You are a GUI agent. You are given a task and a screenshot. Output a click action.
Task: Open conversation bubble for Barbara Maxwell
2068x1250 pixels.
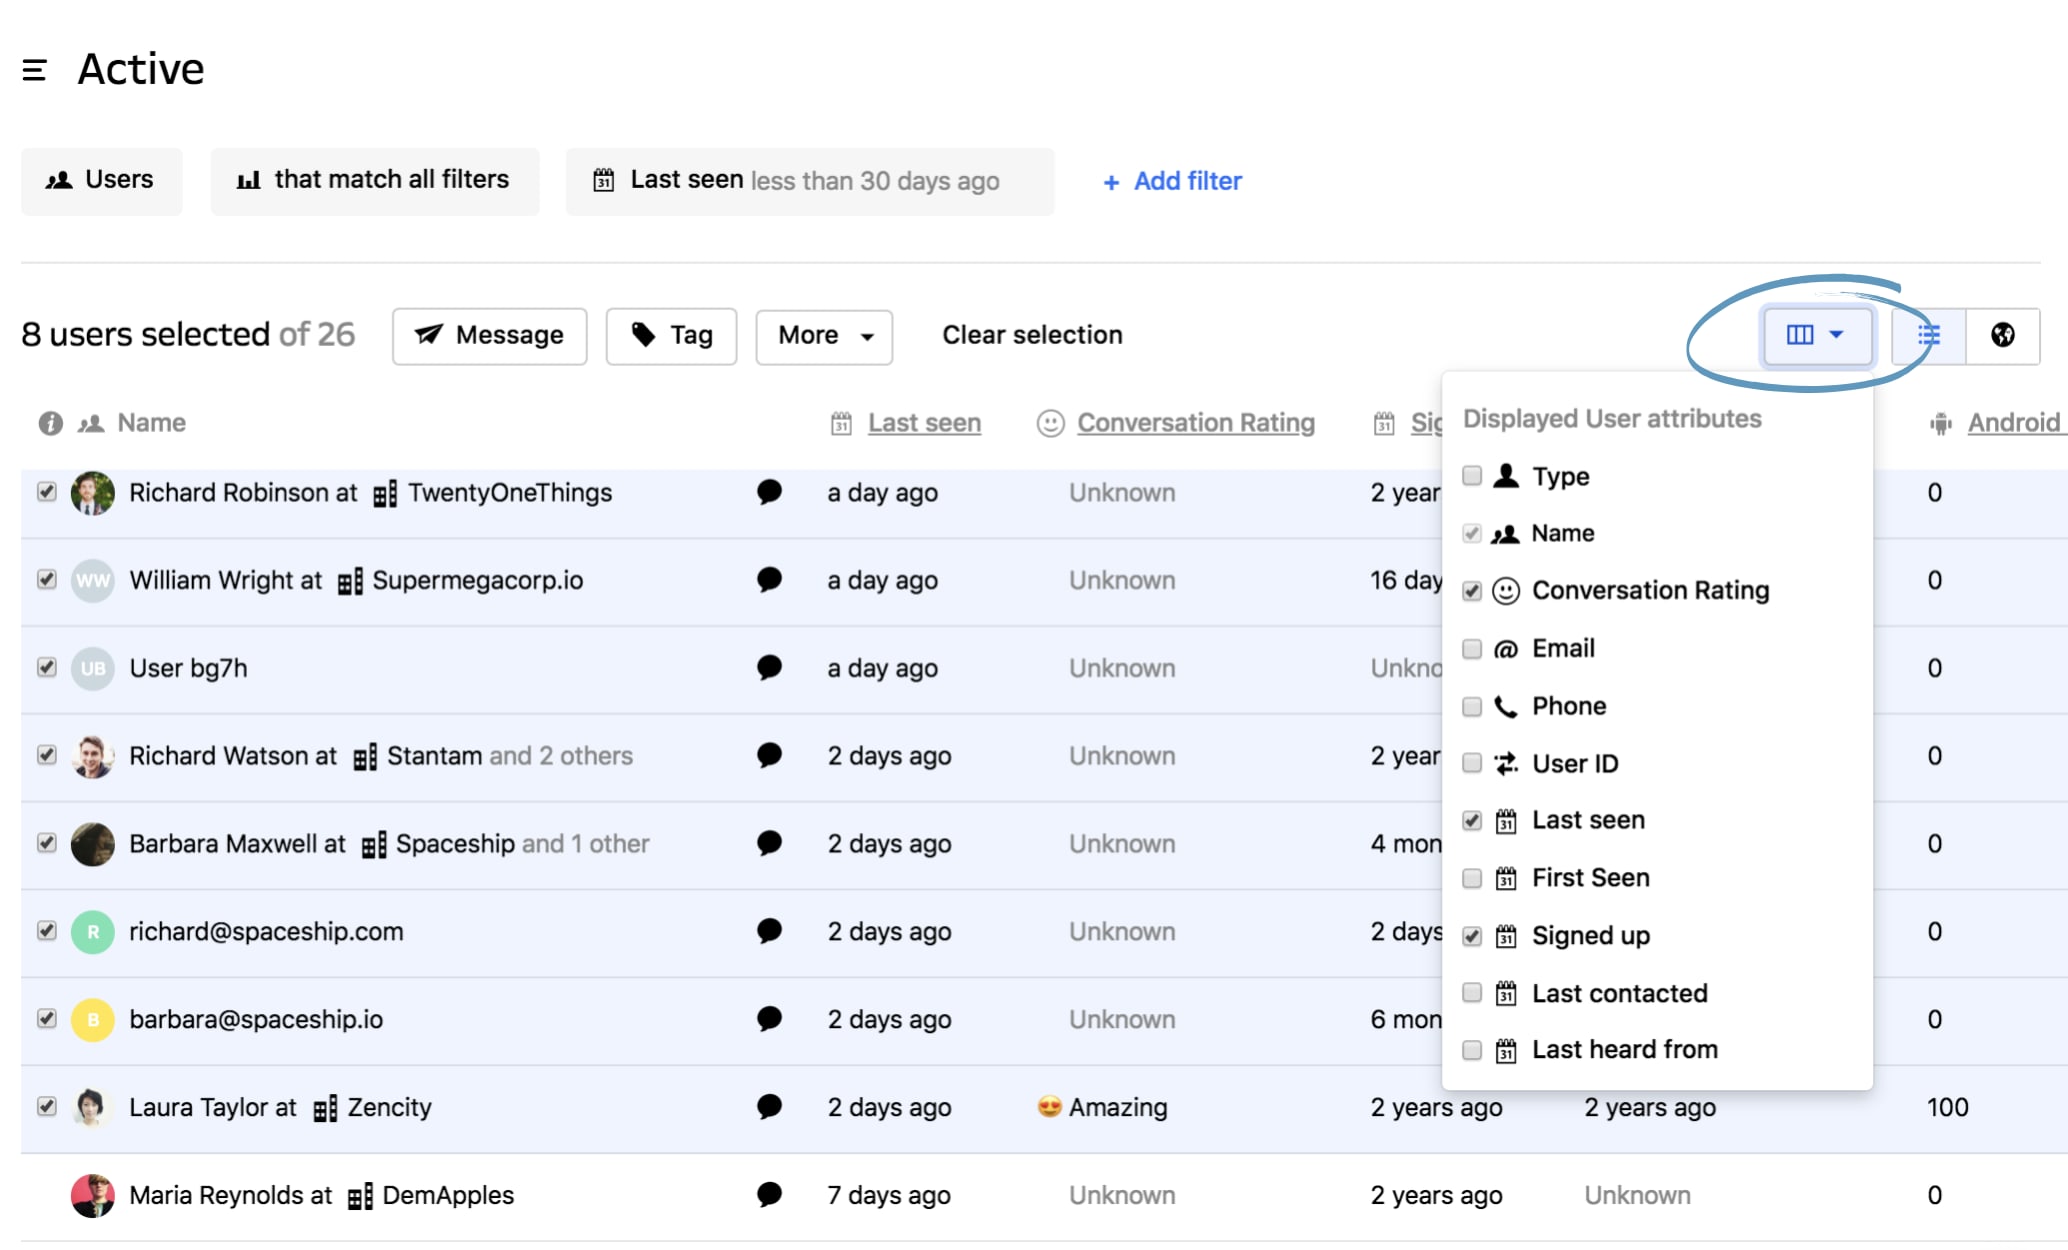pyautogui.click(x=769, y=844)
